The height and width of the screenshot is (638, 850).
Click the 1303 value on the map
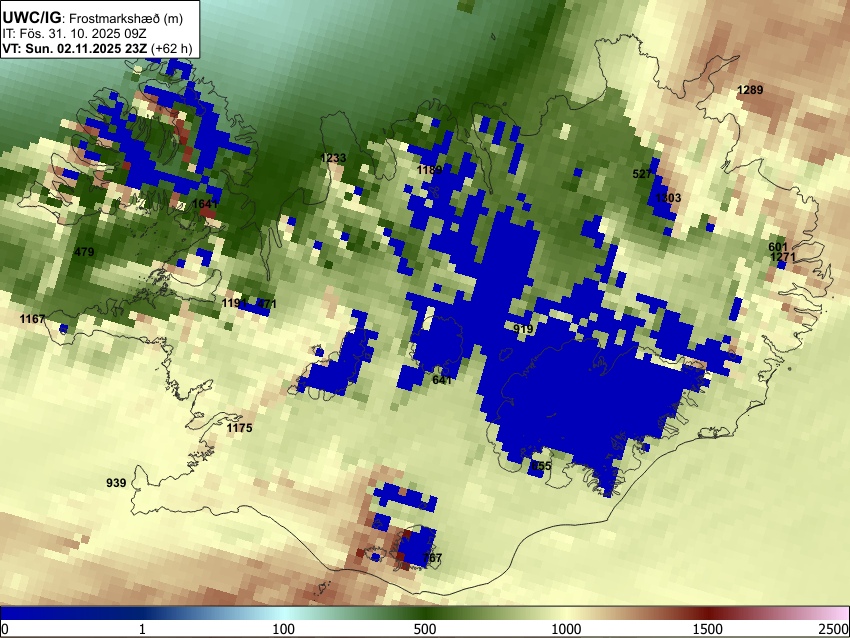tap(668, 198)
